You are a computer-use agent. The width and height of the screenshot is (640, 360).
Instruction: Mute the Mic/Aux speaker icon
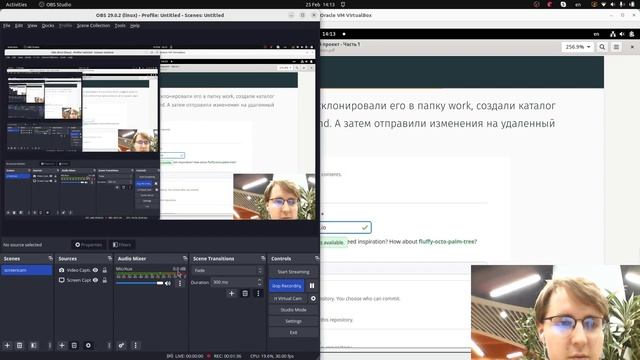(x=168, y=283)
